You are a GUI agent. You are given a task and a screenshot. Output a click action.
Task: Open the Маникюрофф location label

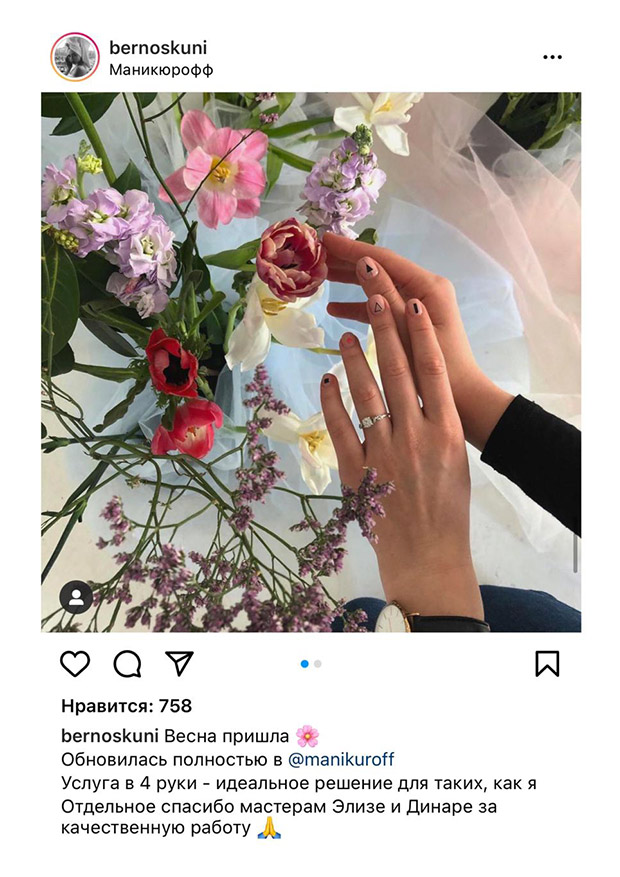click(x=161, y=70)
